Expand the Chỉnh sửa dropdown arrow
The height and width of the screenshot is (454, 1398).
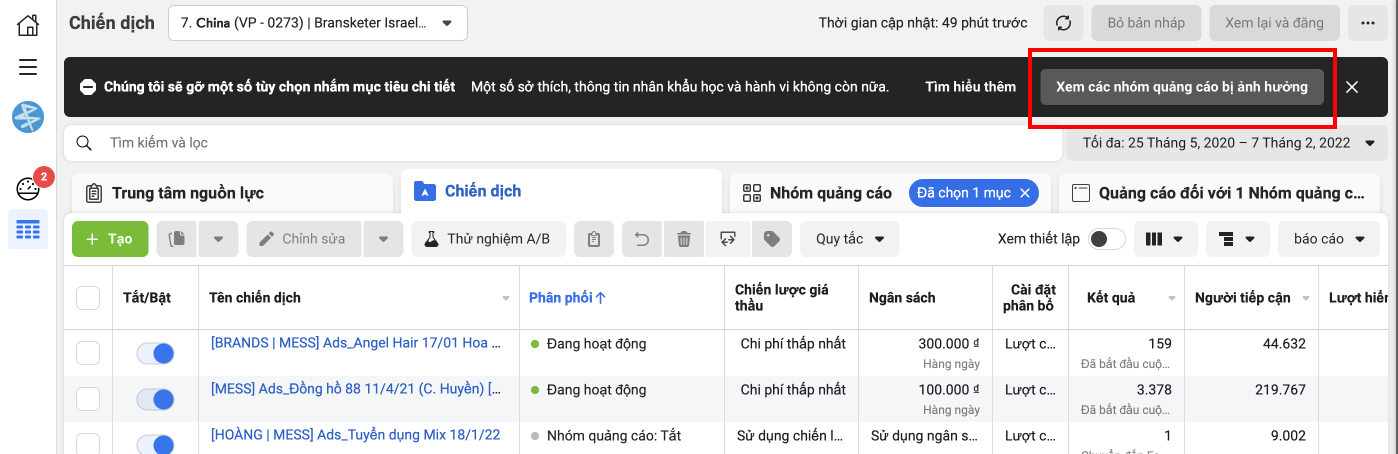[x=383, y=239]
